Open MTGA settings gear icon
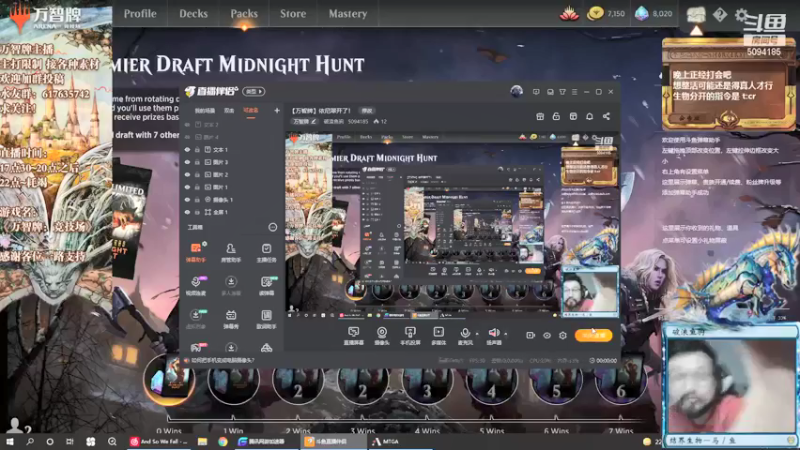Screen dimensions: 800x450 (x=741, y=15)
